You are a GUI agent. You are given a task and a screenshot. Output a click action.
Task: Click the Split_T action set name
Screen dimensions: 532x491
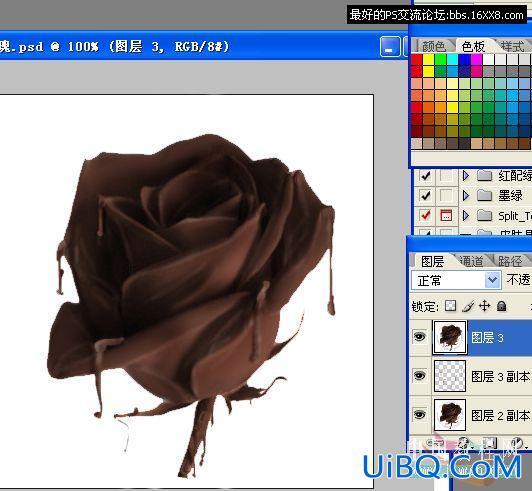pyautogui.click(x=515, y=216)
